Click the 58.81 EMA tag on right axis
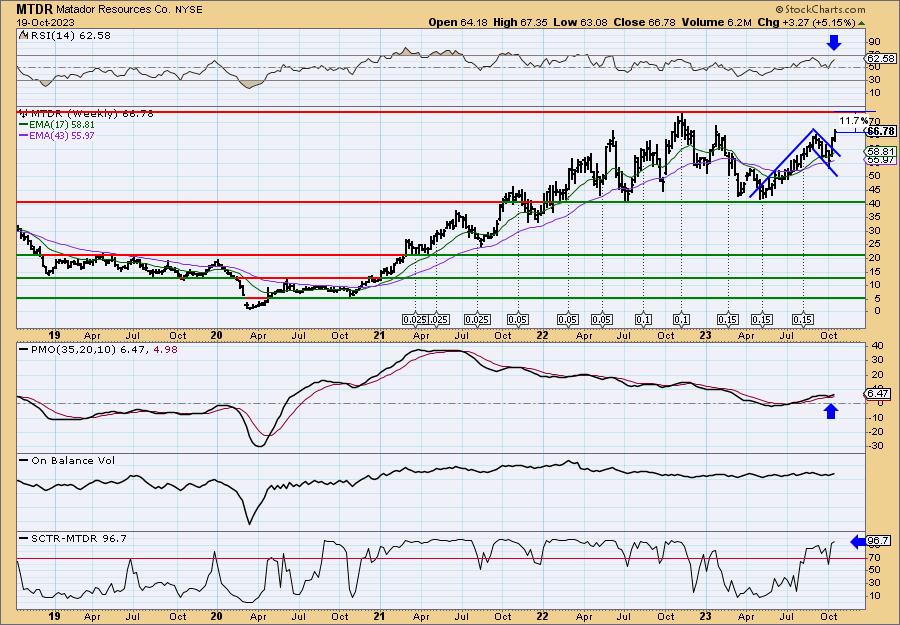The height and width of the screenshot is (625, 900). coord(882,151)
